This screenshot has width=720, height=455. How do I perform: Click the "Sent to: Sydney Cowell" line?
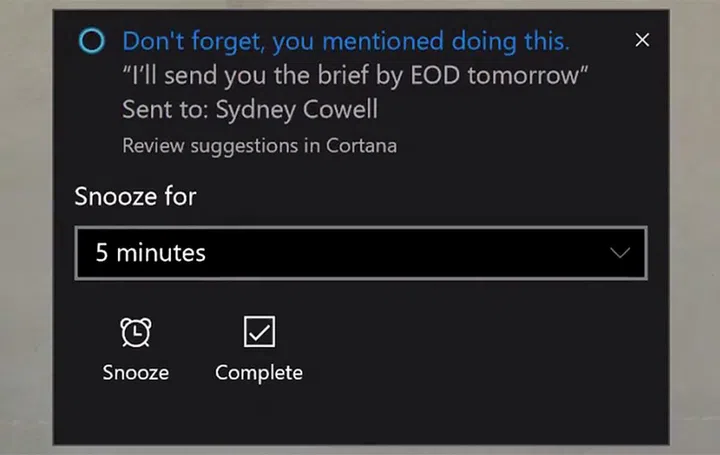coord(250,108)
